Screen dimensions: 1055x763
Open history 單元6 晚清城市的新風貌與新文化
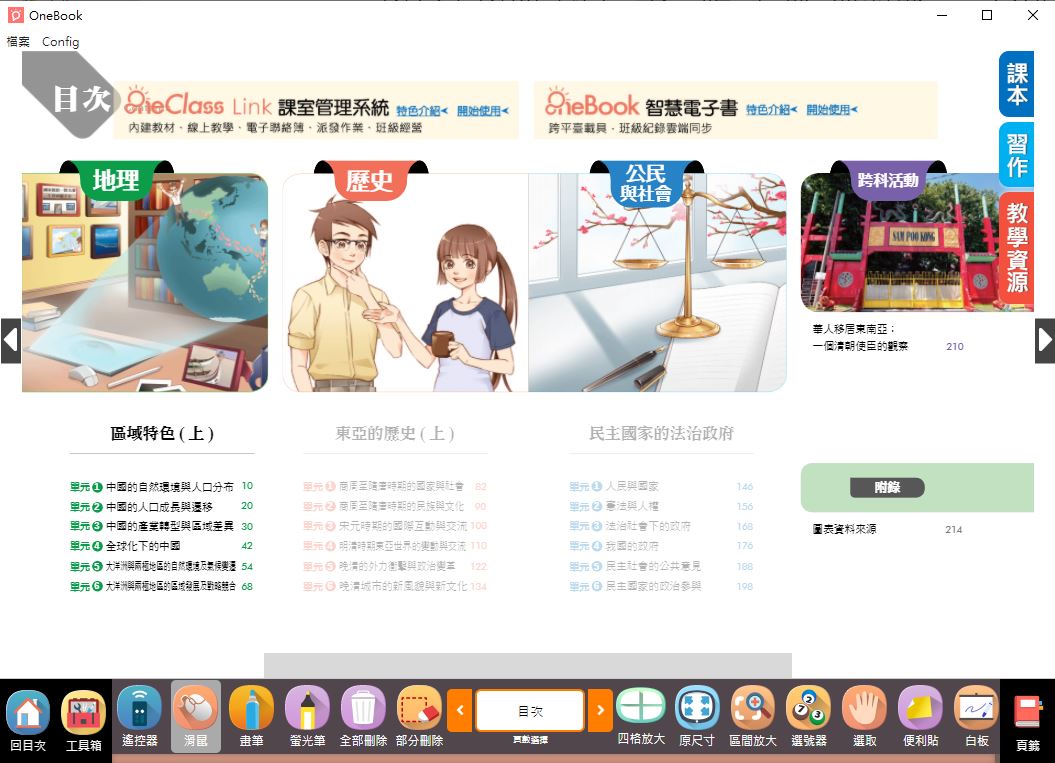click(x=395, y=587)
